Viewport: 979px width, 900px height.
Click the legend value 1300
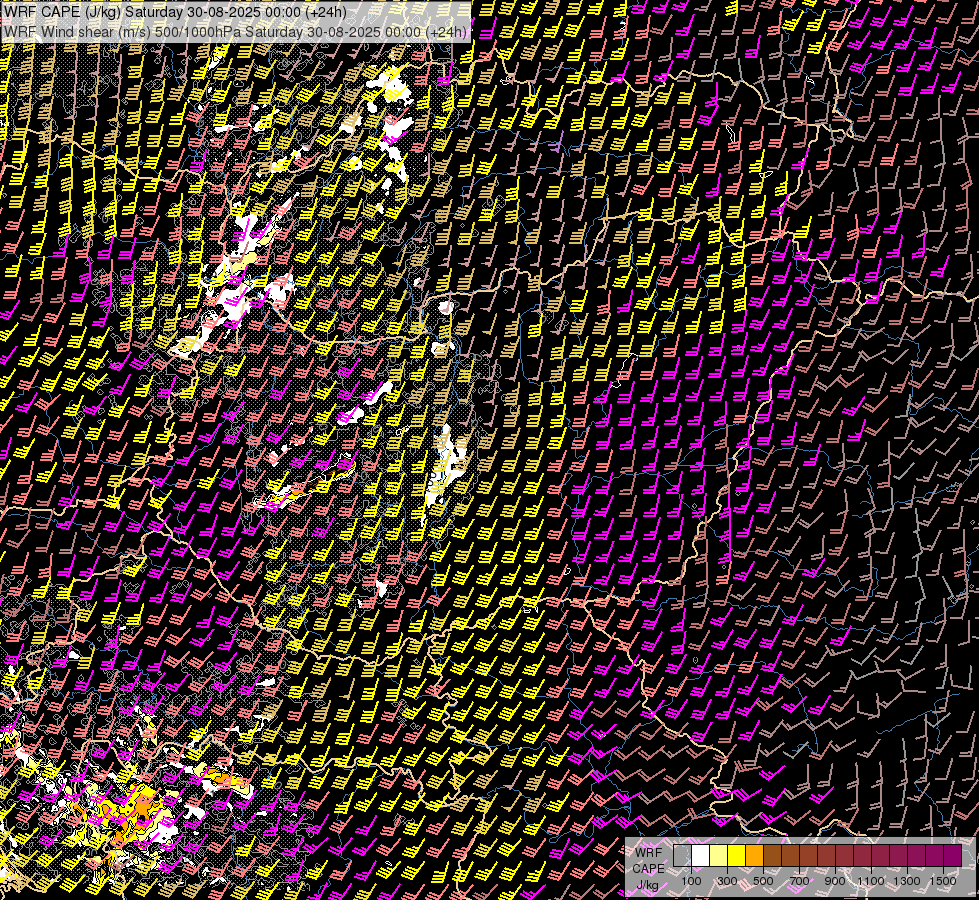pyautogui.click(x=907, y=881)
